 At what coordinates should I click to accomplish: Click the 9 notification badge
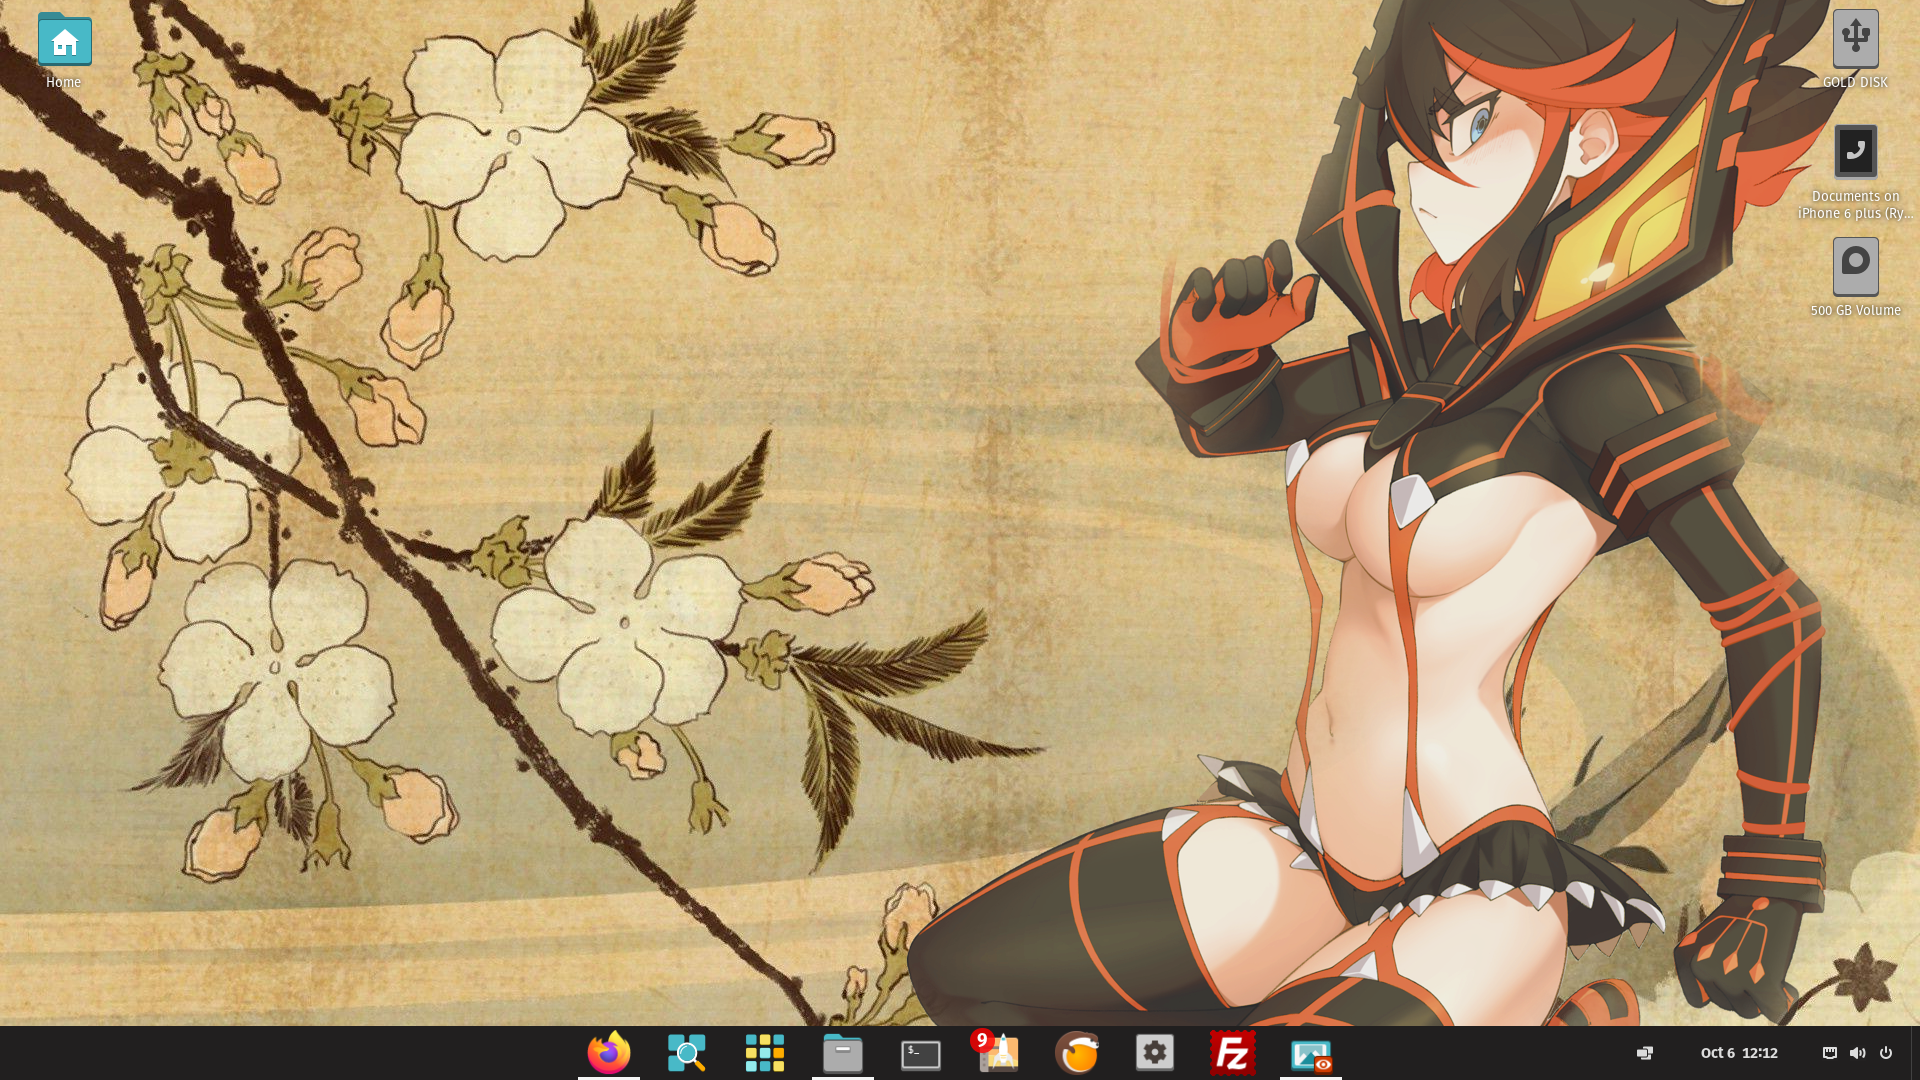981,1040
